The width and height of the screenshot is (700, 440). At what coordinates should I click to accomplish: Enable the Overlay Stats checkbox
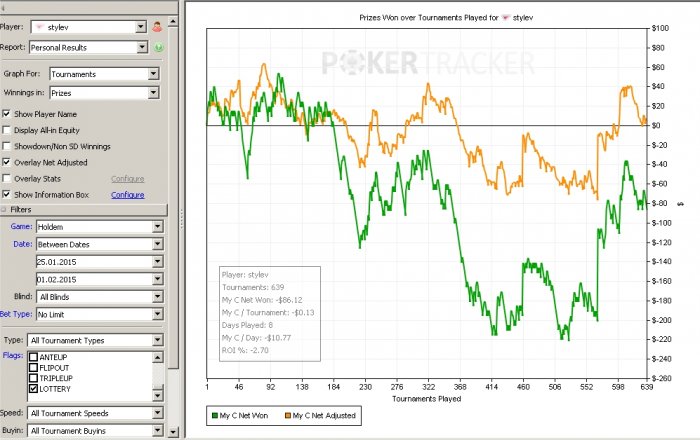[6, 178]
